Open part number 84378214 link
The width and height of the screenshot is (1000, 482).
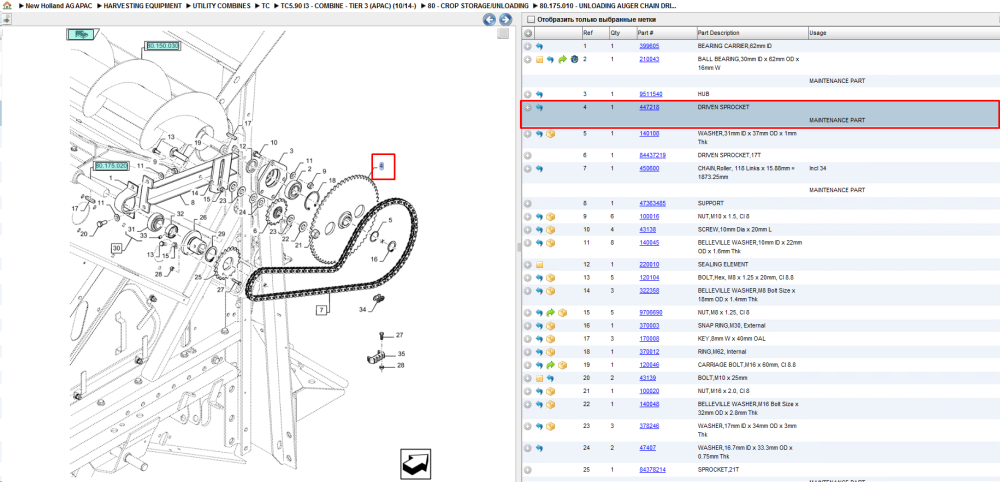[652, 469]
